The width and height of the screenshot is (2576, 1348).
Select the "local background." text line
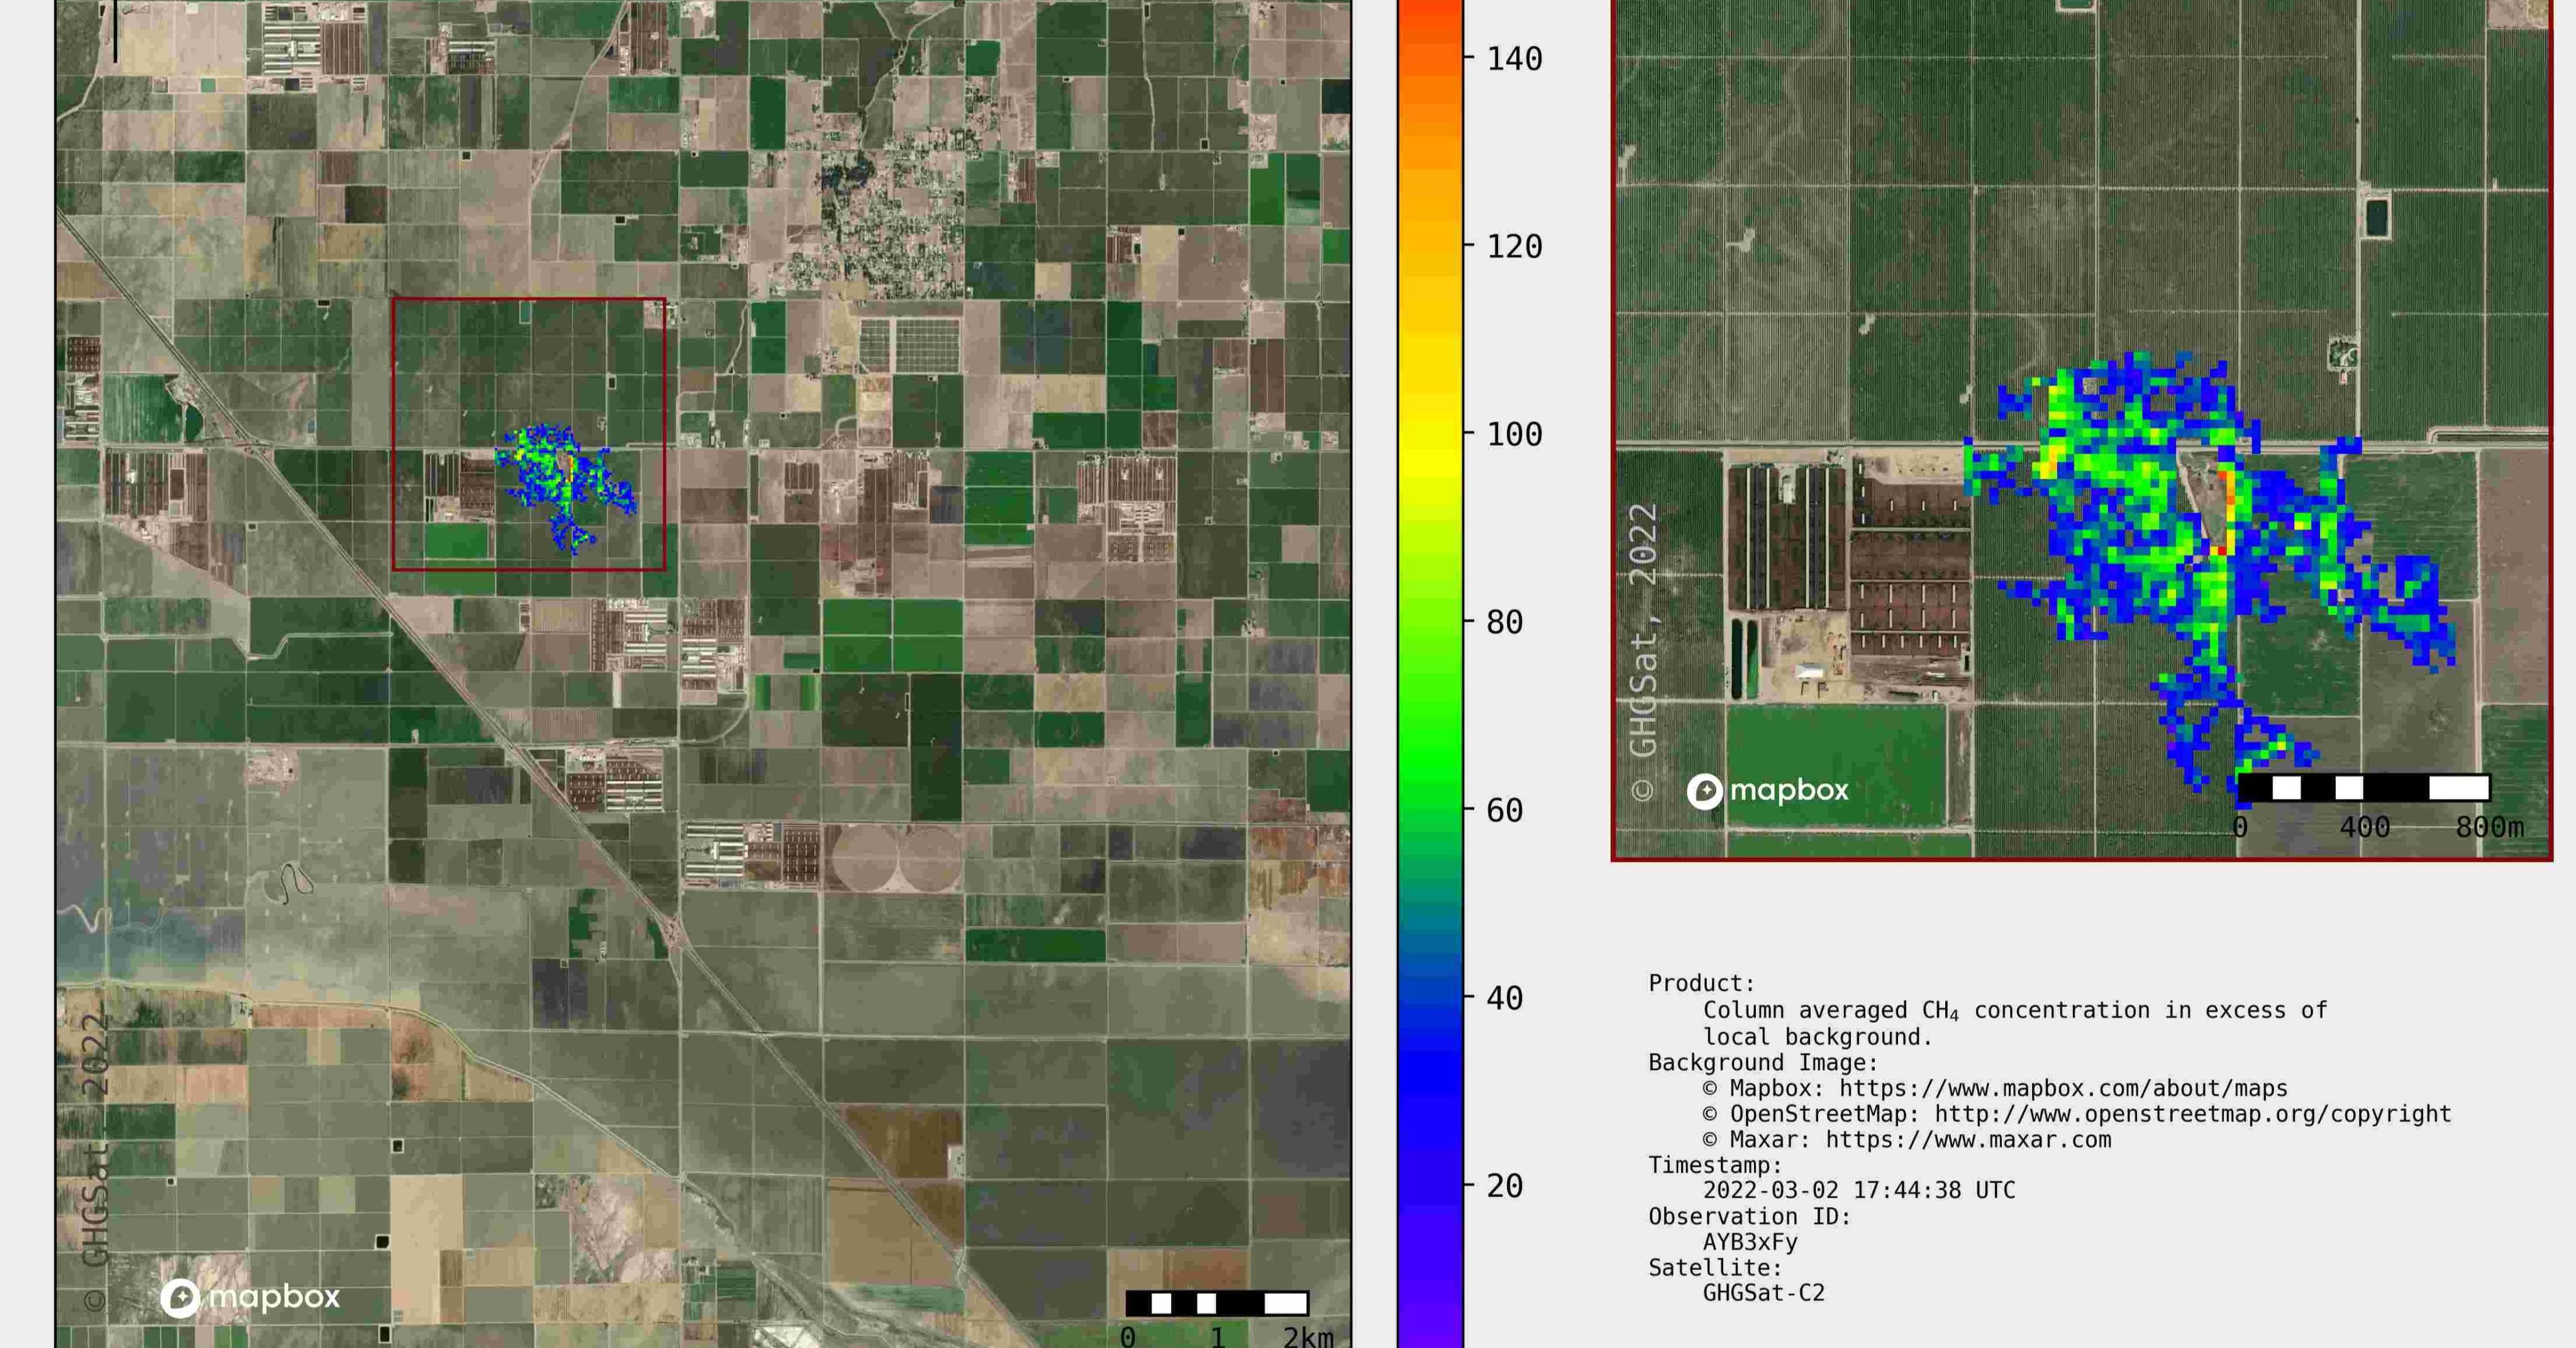pyautogui.click(x=1817, y=1037)
